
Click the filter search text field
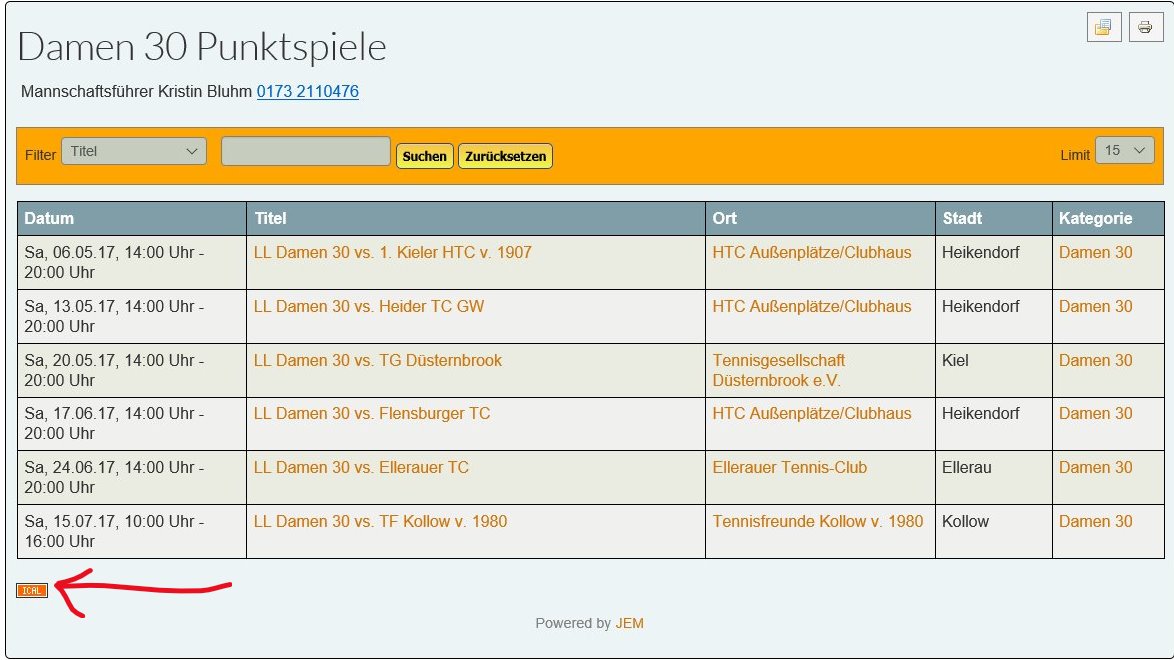click(305, 151)
